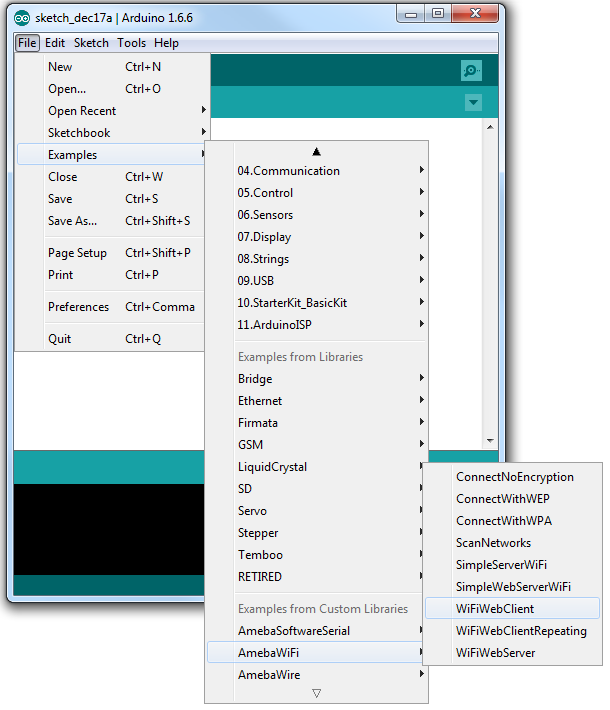The width and height of the screenshot is (610, 710).
Task: Expand 04.Communication examples
Action: (x=317, y=171)
